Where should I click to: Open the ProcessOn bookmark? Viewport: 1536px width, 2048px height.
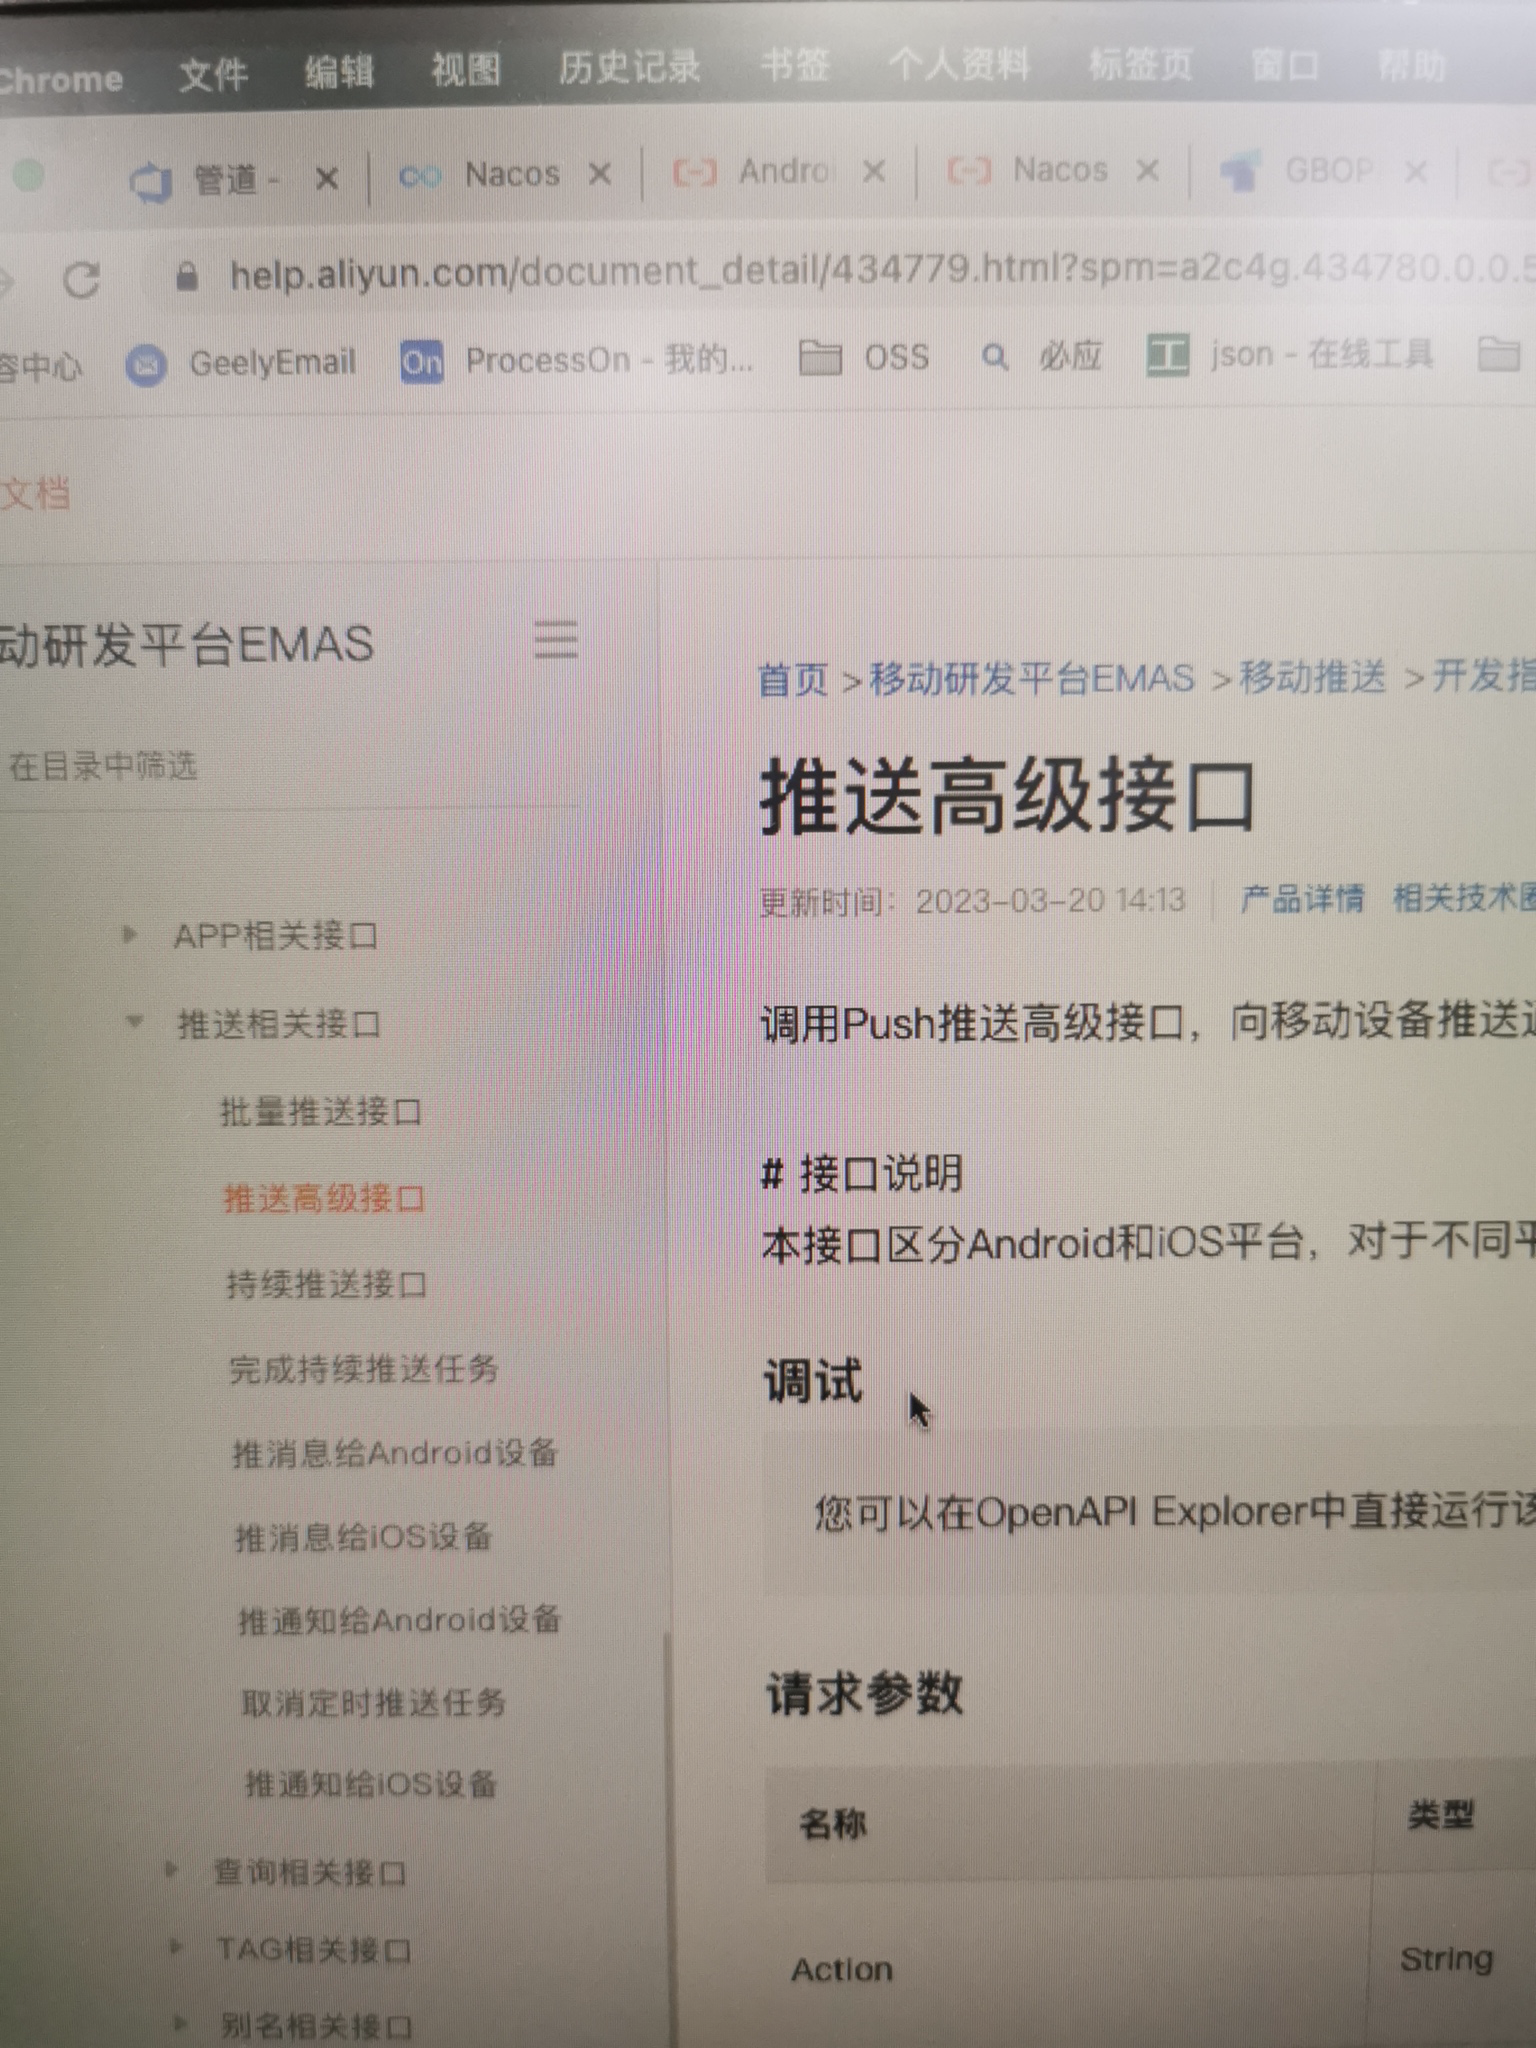[577, 360]
